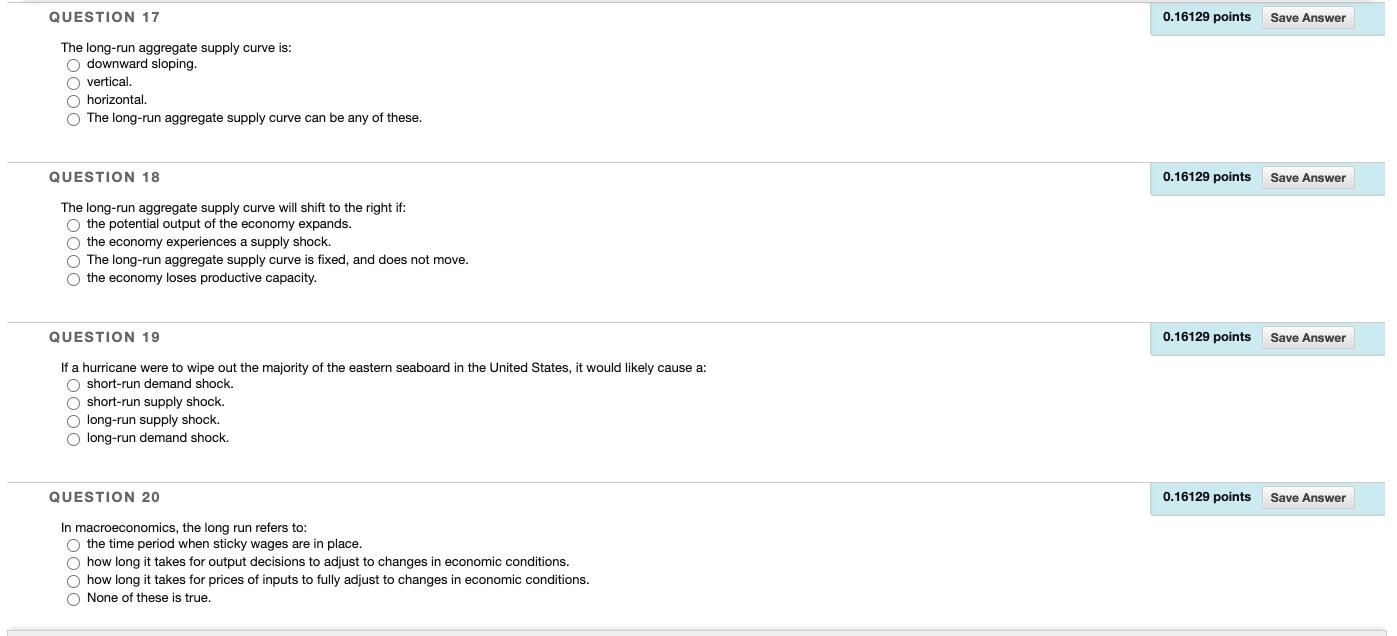The width and height of the screenshot is (1397, 636).
Task: Choose 'can be any of these' in Question 17
Action: coord(73,118)
